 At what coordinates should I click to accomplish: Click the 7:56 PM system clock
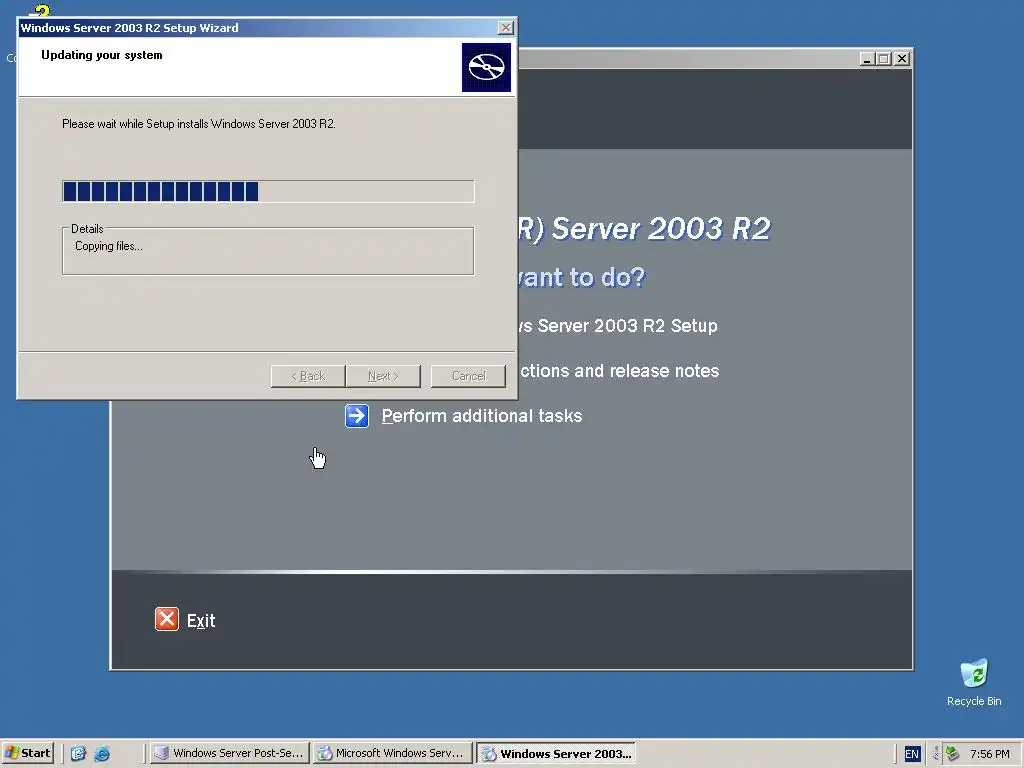point(990,754)
